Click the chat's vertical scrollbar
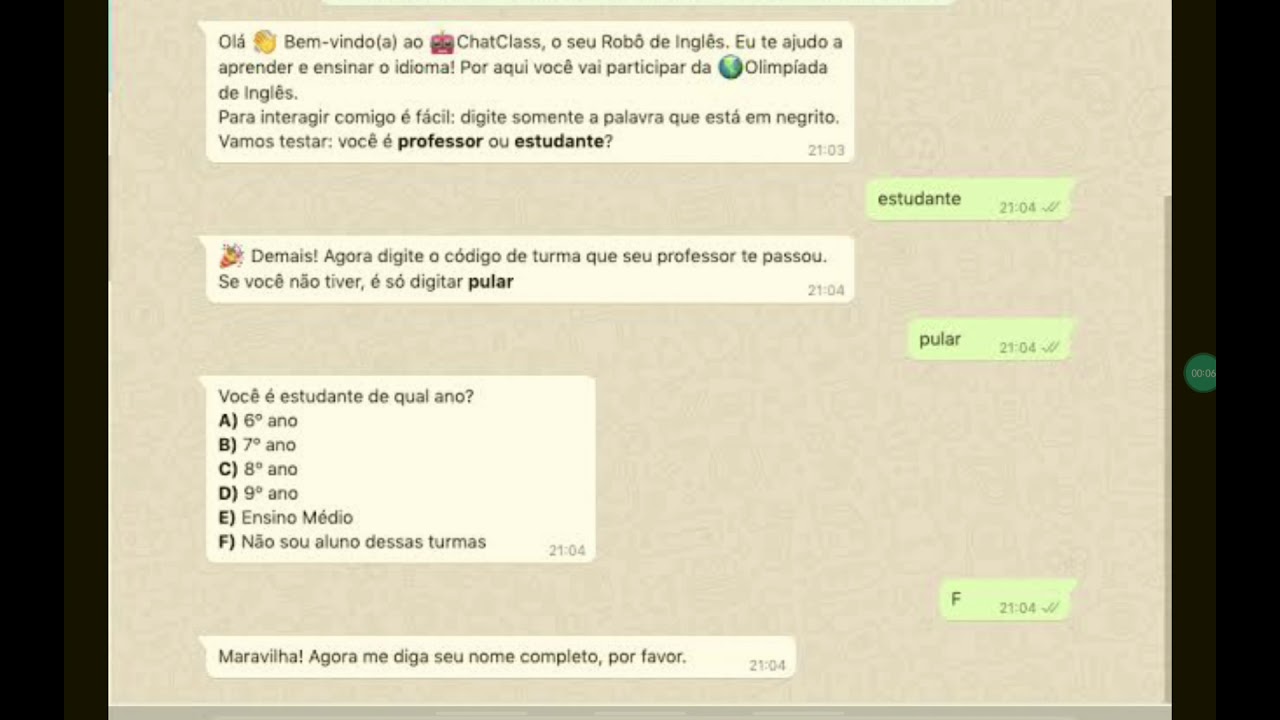The width and height of the screenshot is (1280, 720). point(1167,448)
